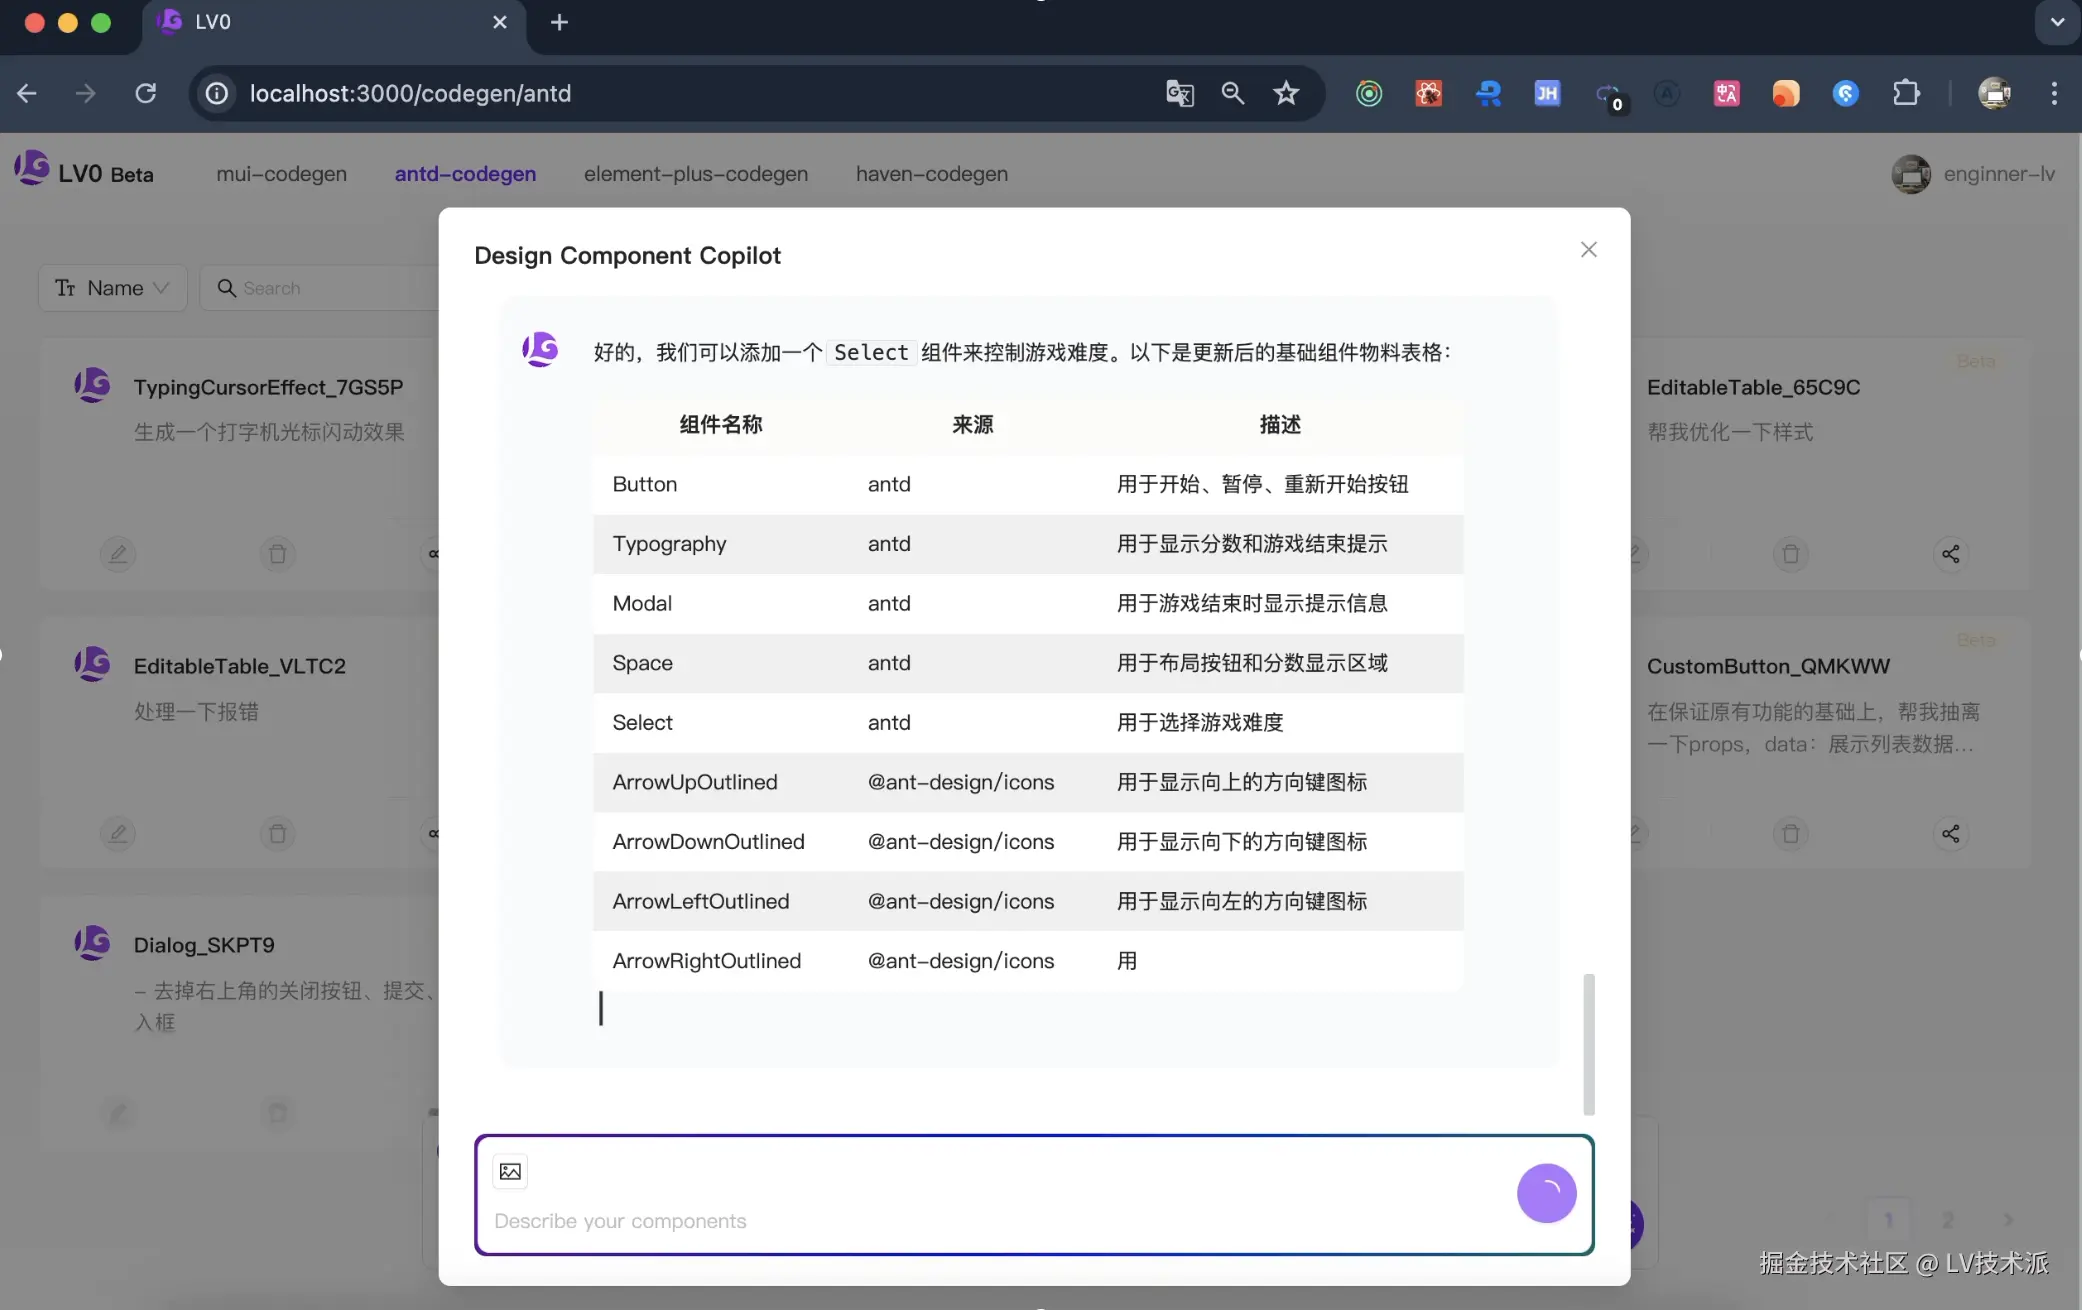This screenshot has height=1310, width=2082.
Task: Go to pagination page 2
Action: click(1947, 1220)
